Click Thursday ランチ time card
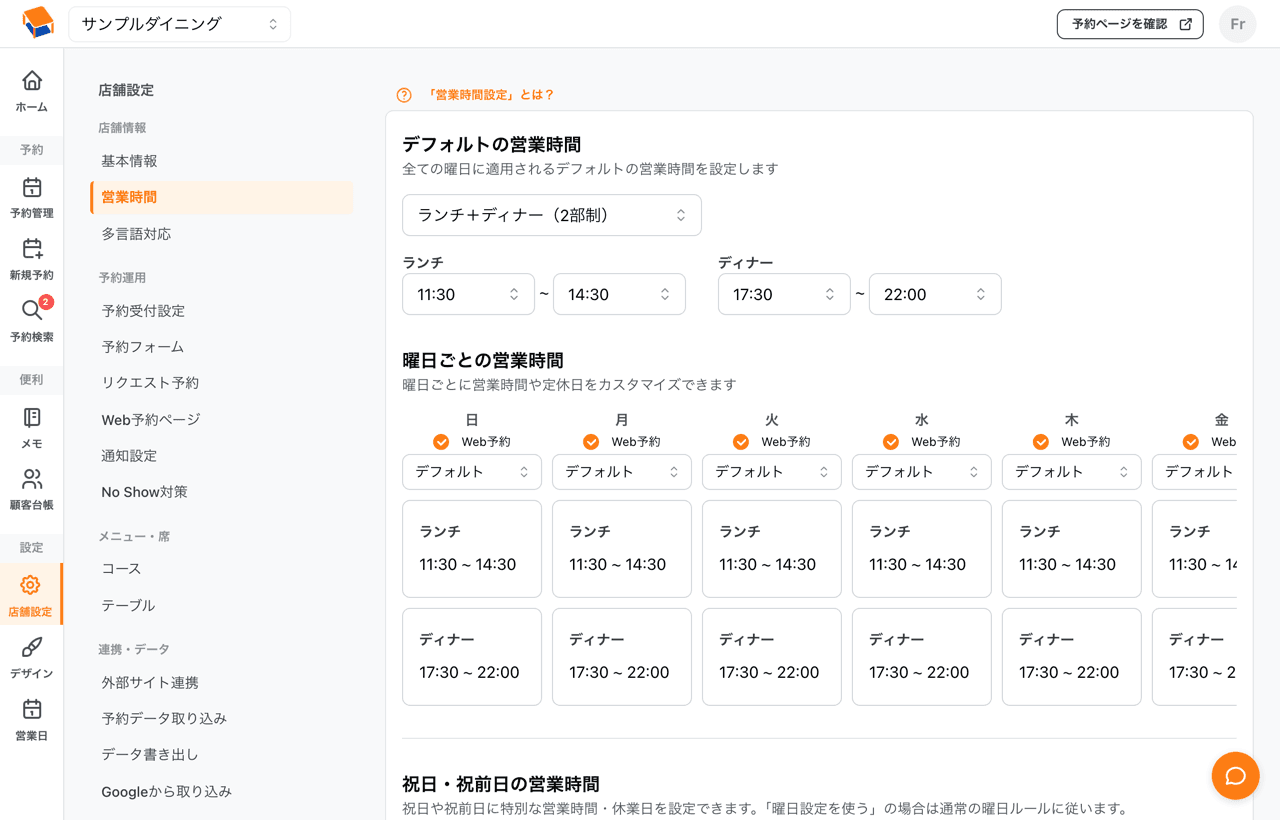 pyautogui.click(x=1072, y=549)
